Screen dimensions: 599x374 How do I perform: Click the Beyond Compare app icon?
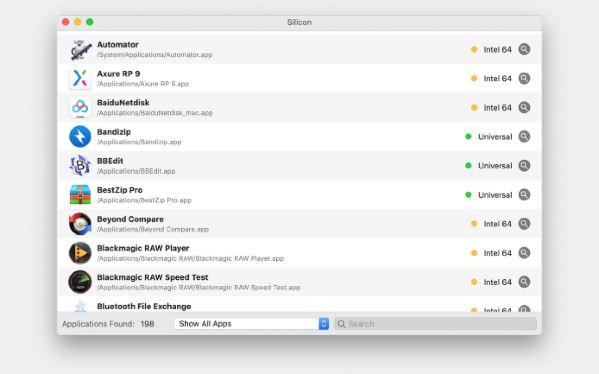click(80, 224)
